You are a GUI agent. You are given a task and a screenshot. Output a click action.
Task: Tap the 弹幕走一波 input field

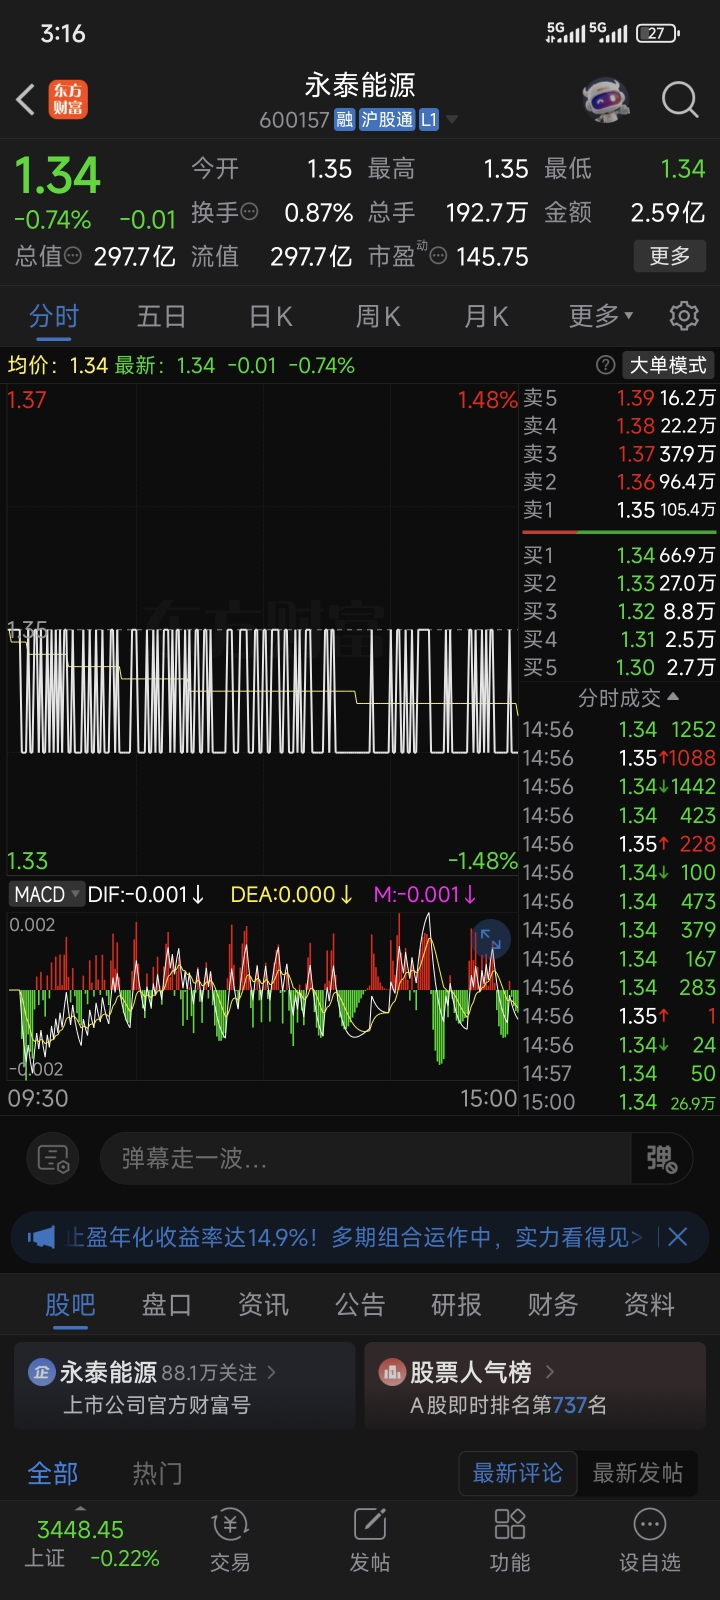click(366, 1159)
